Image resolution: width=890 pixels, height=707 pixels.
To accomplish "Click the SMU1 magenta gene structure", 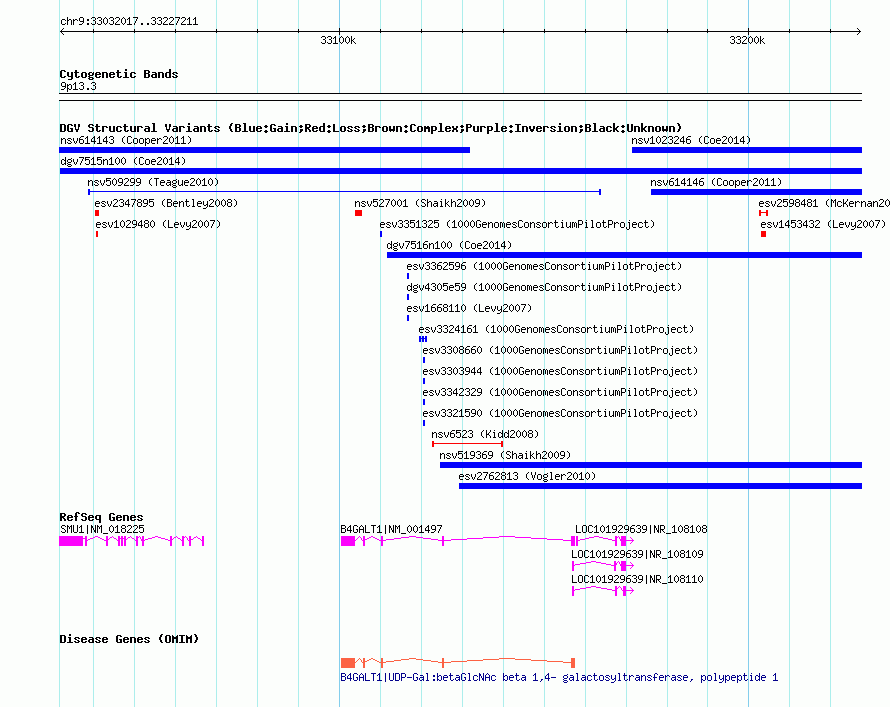I will 132,541.
